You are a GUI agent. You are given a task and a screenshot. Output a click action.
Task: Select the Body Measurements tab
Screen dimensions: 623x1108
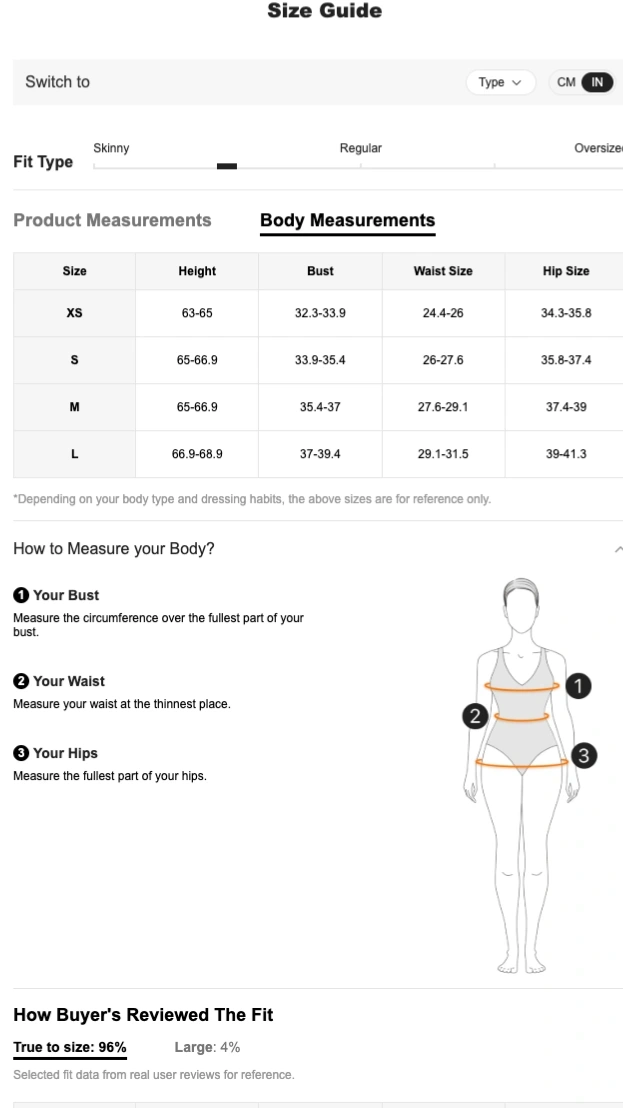tap(347, 220)
